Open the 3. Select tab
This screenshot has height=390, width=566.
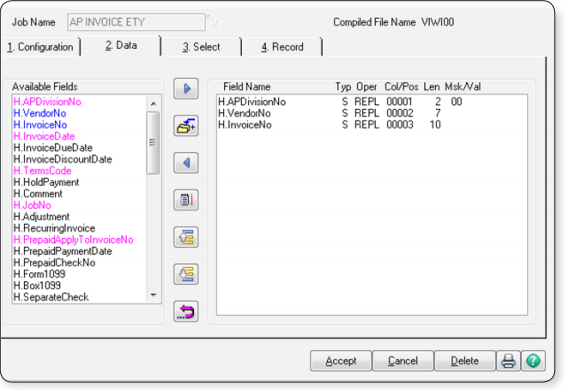(x=201, y=47)
